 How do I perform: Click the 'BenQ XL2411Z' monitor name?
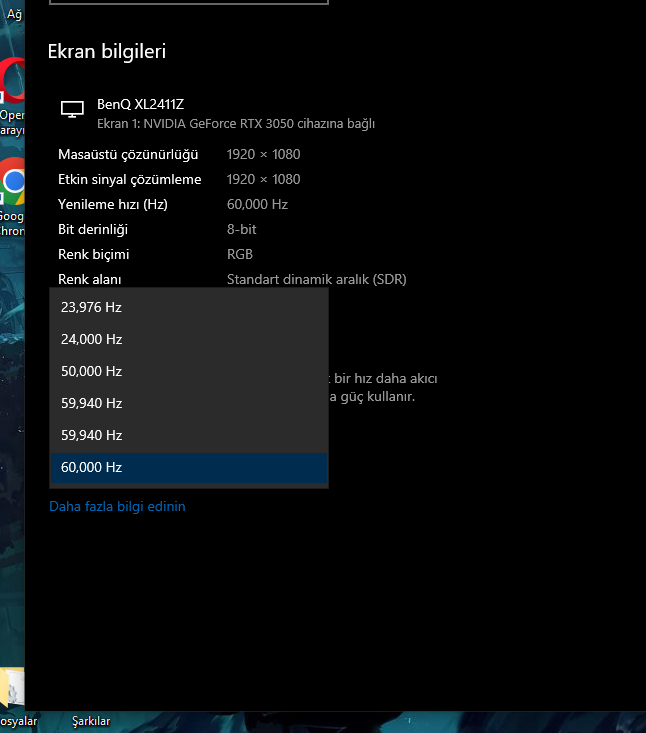click(140, 104)
